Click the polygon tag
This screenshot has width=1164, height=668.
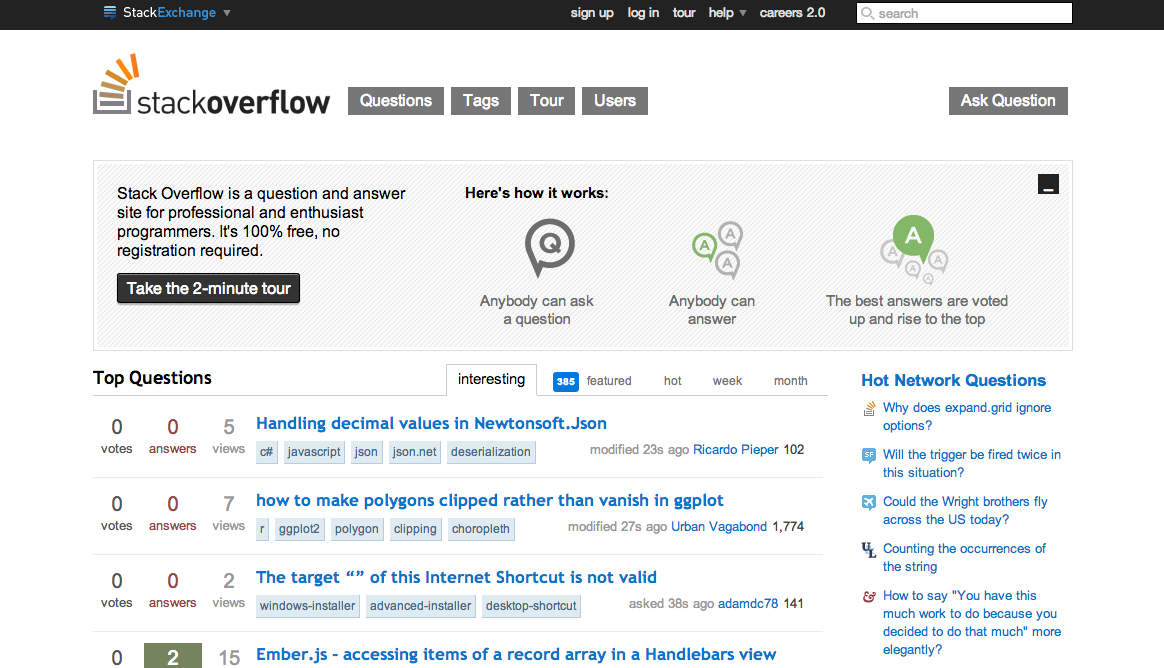356,529
